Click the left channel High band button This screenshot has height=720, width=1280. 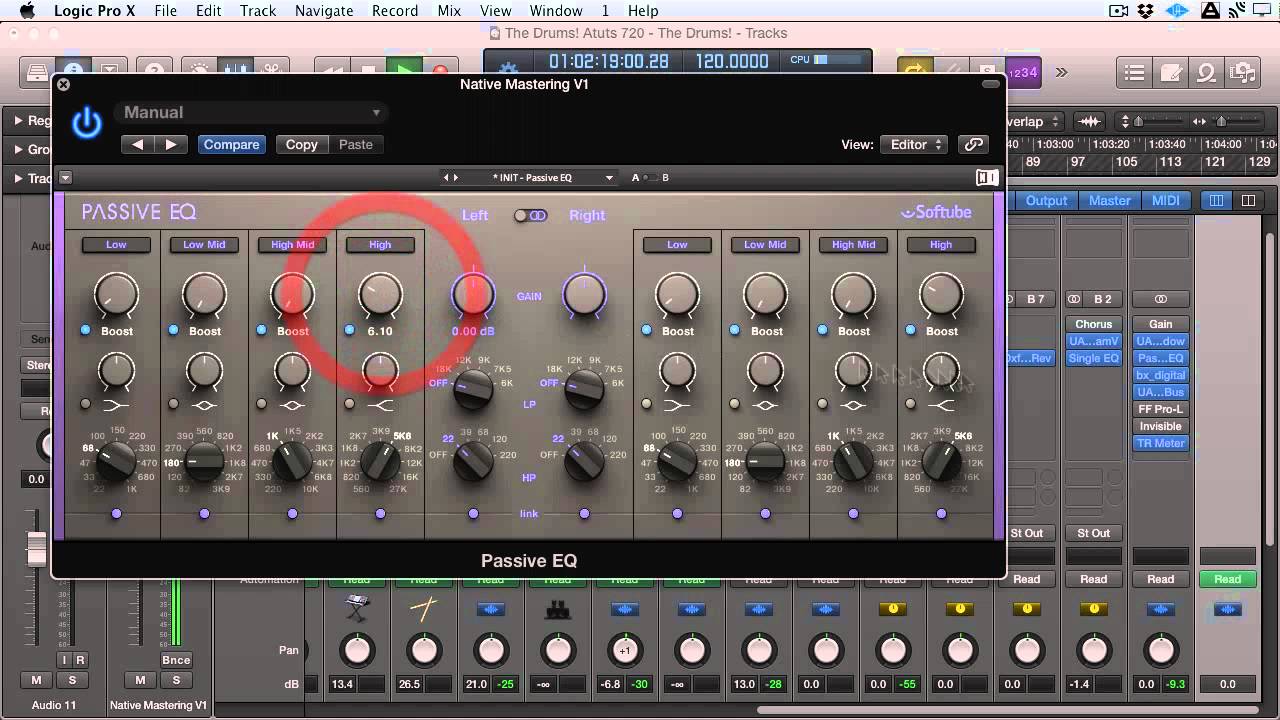pyautogui.click(x=380, y=245)
